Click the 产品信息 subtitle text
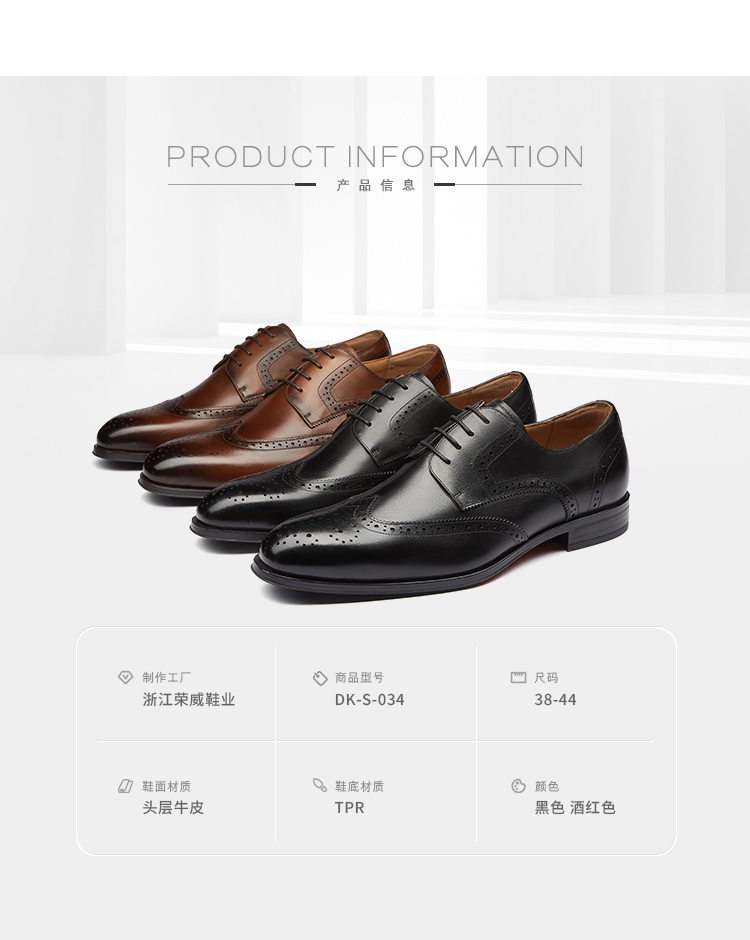This screenshot has width=750, height=940. pyautogui.click(x=375, y=185)
